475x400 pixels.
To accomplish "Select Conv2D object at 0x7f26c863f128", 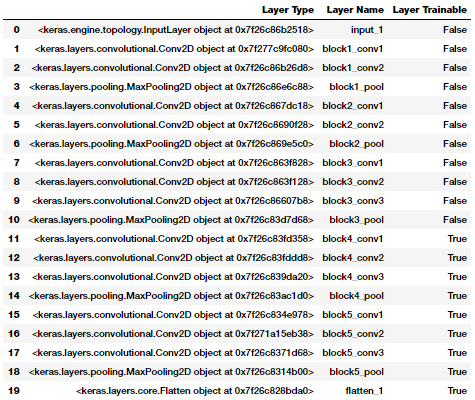I will (x=174, y=182).
